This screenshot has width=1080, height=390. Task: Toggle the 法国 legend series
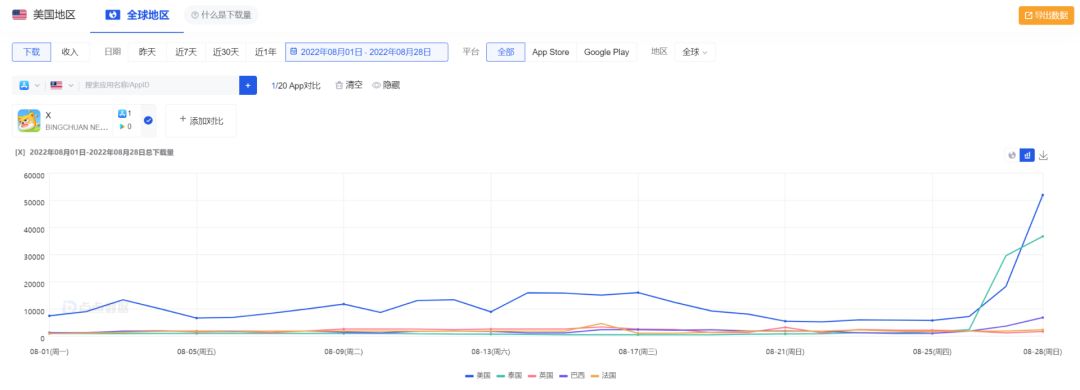point(603,376)
